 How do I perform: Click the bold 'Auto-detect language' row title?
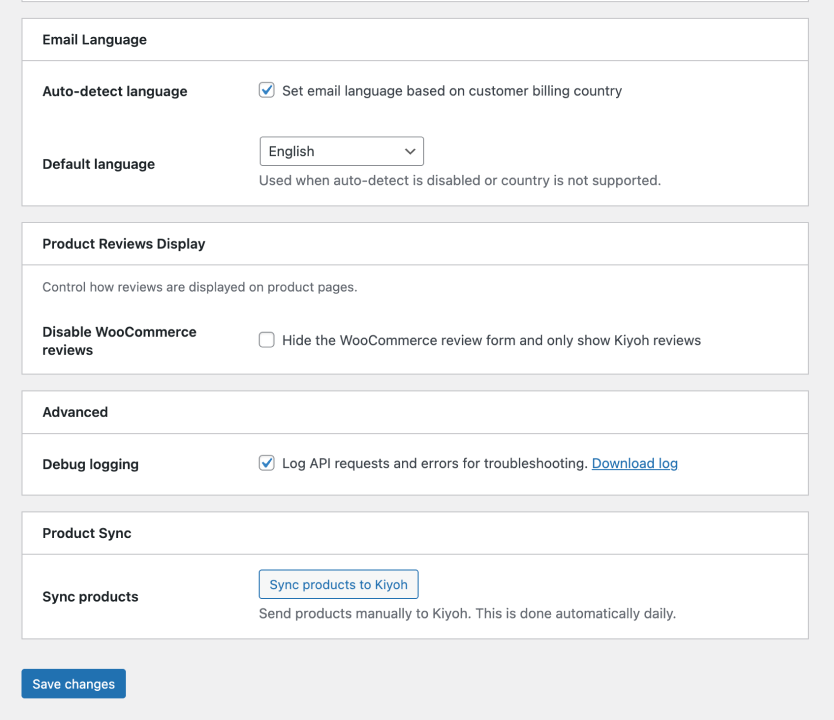pos(114,91)
